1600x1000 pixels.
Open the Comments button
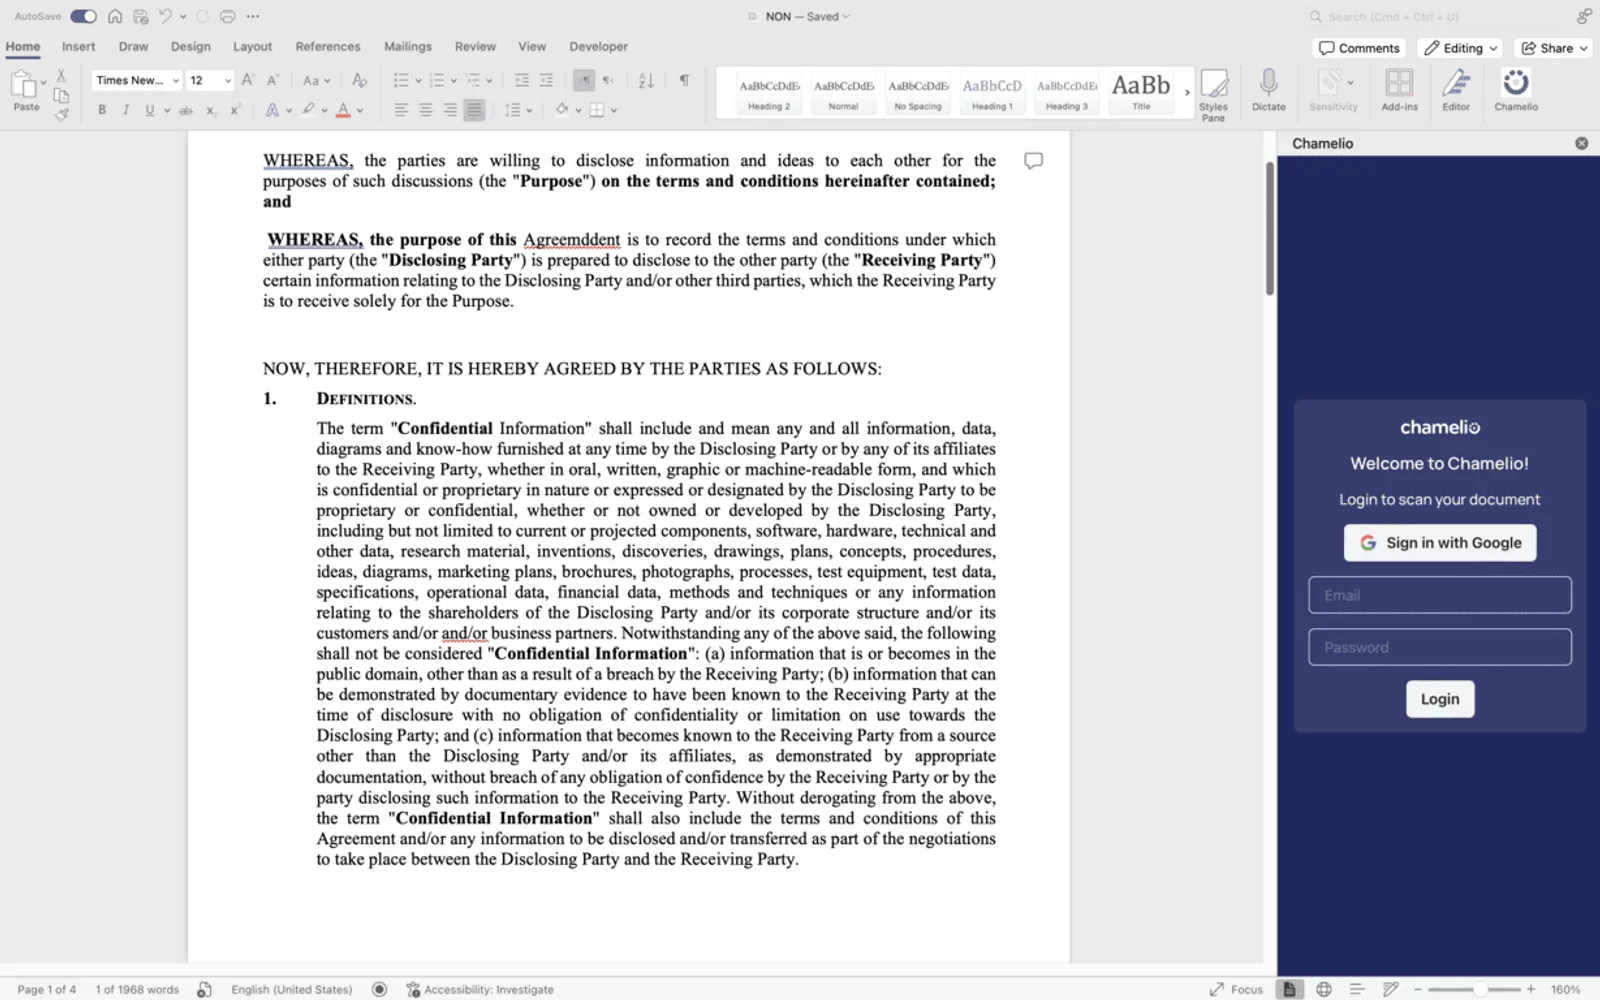click(1359, 48)
